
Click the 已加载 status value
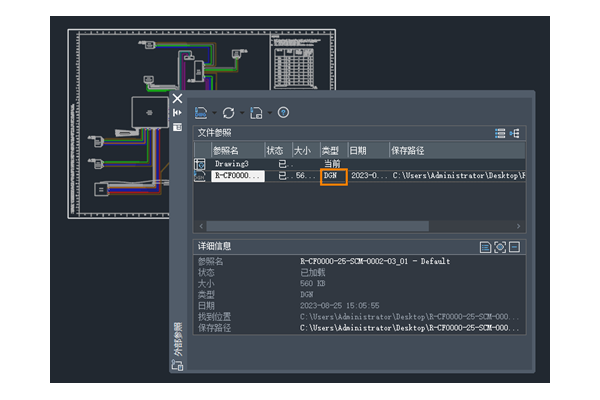point(313,273)
